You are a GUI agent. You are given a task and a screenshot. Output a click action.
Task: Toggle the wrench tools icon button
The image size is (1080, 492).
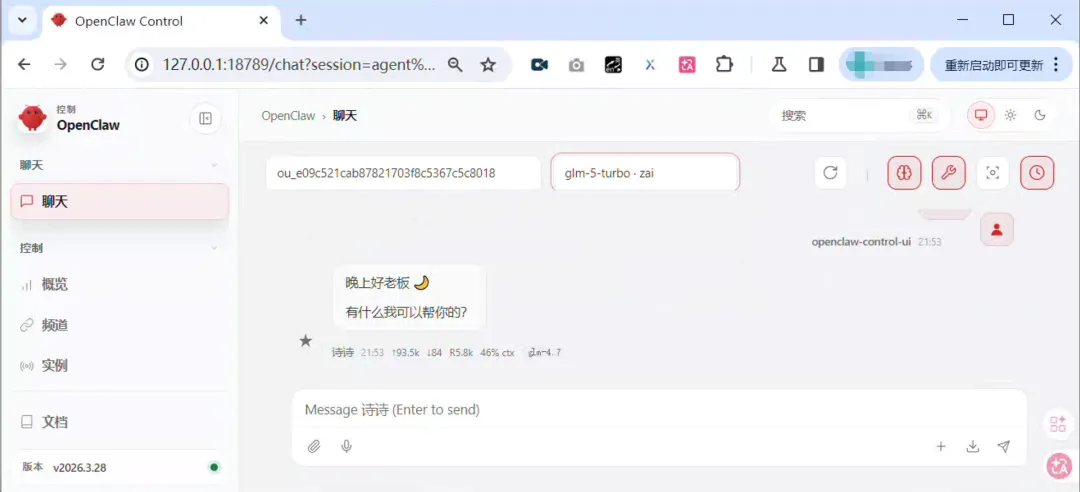pos(948,173)
